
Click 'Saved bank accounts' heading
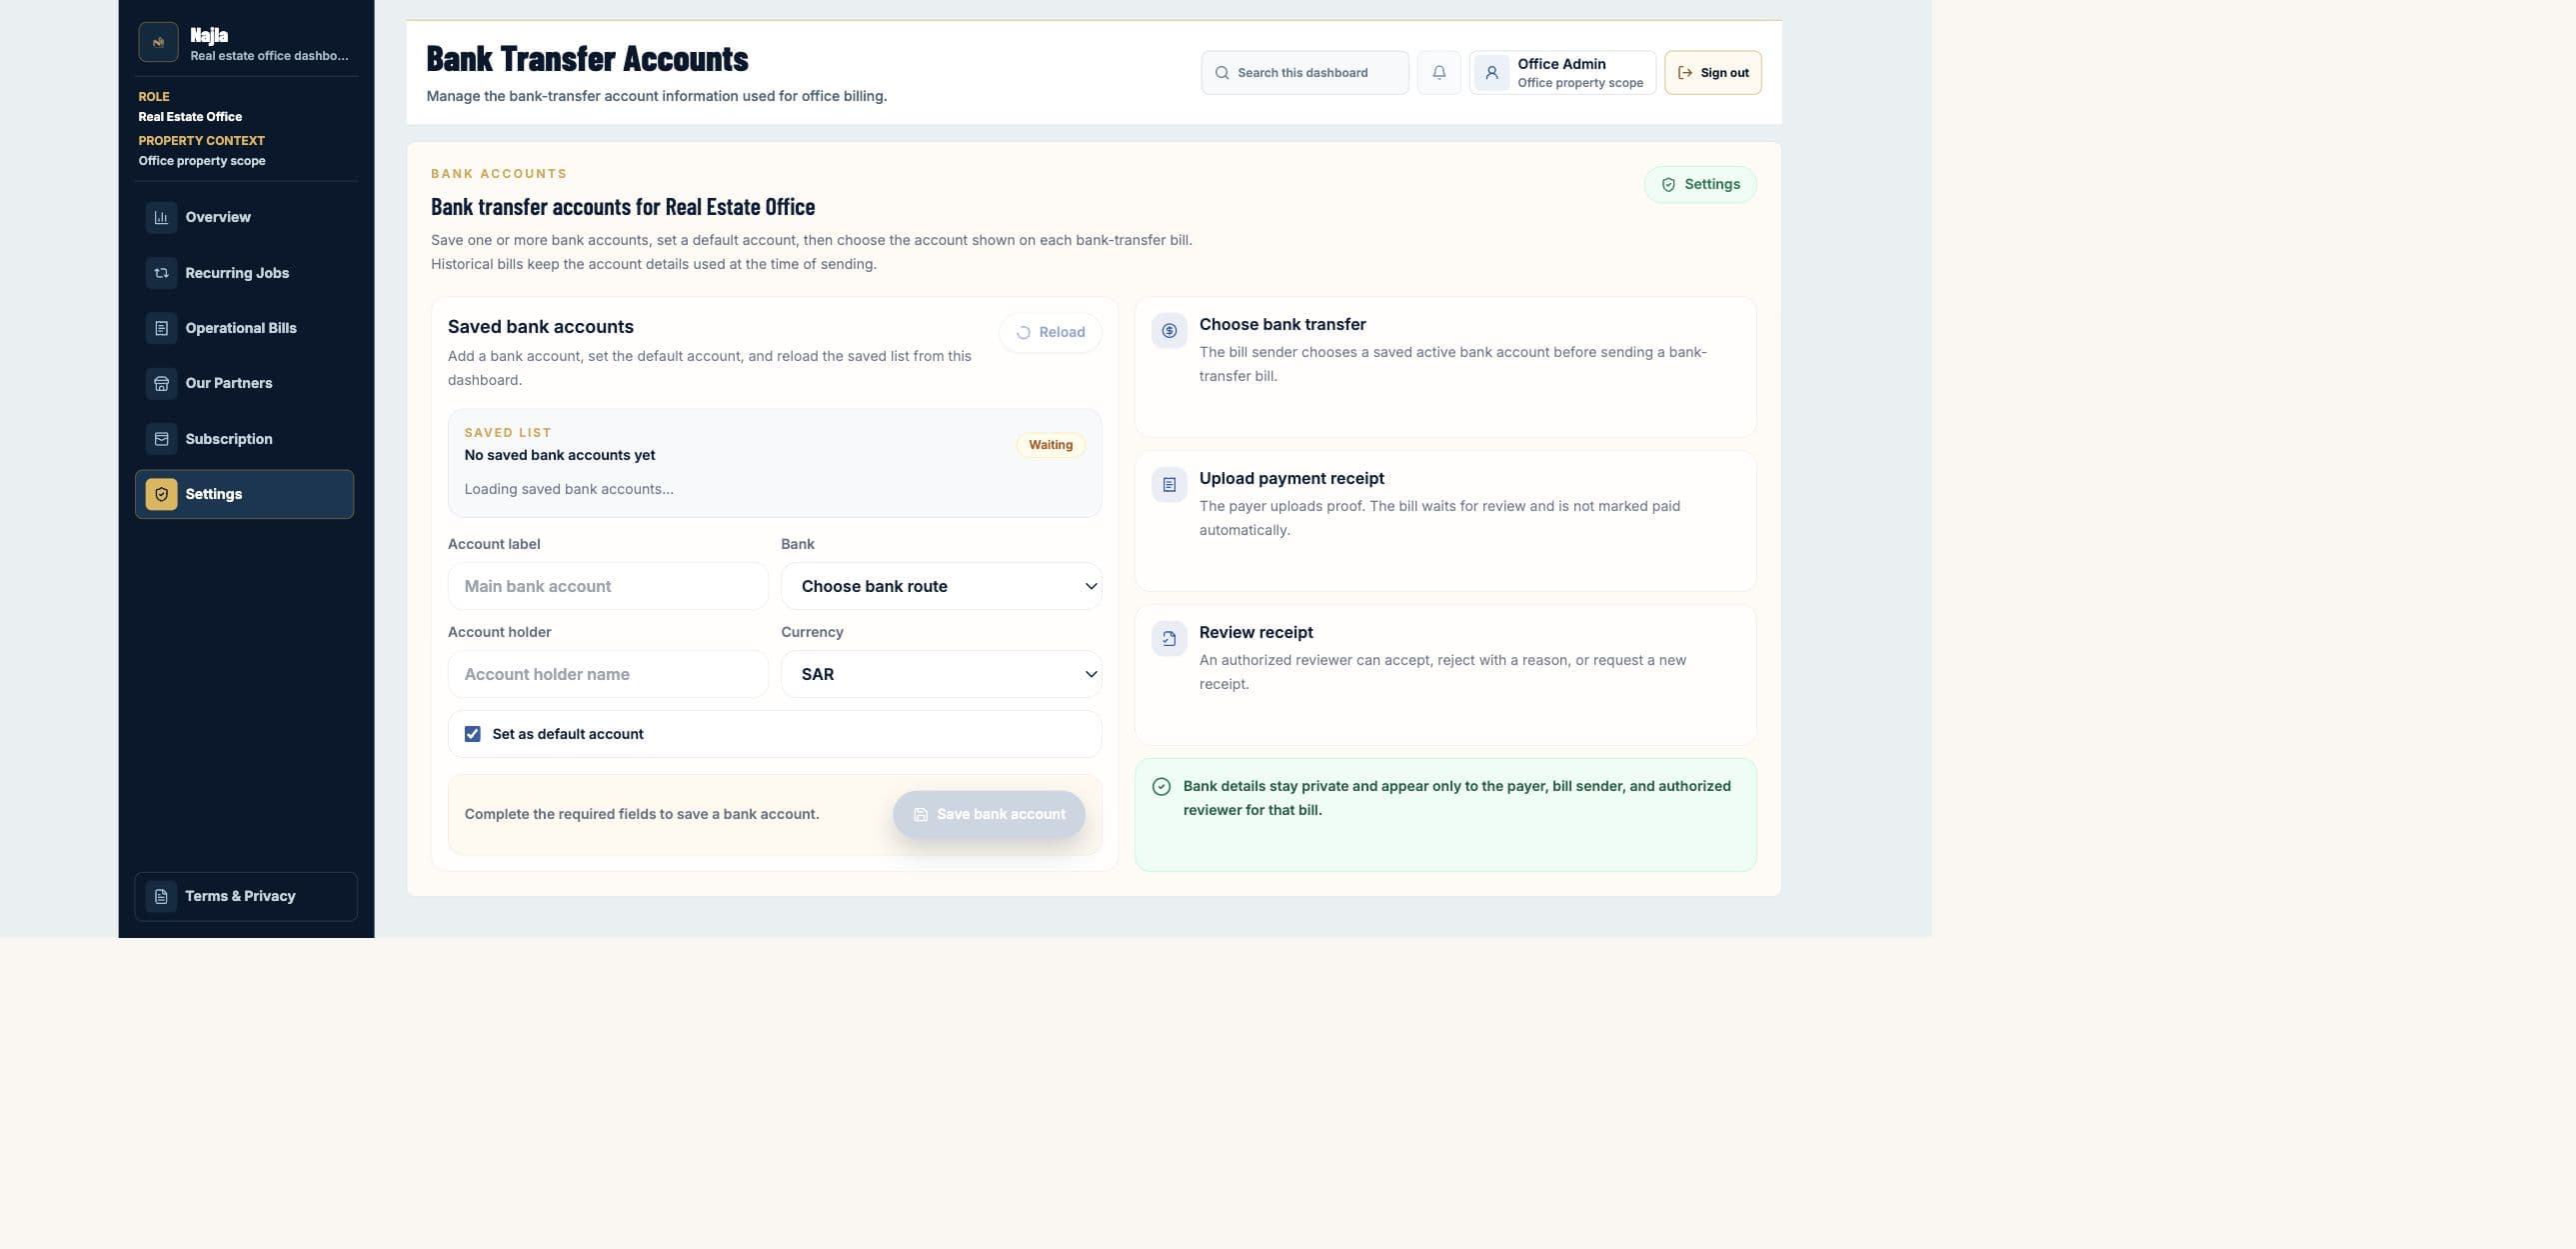(x=540, y=327)
